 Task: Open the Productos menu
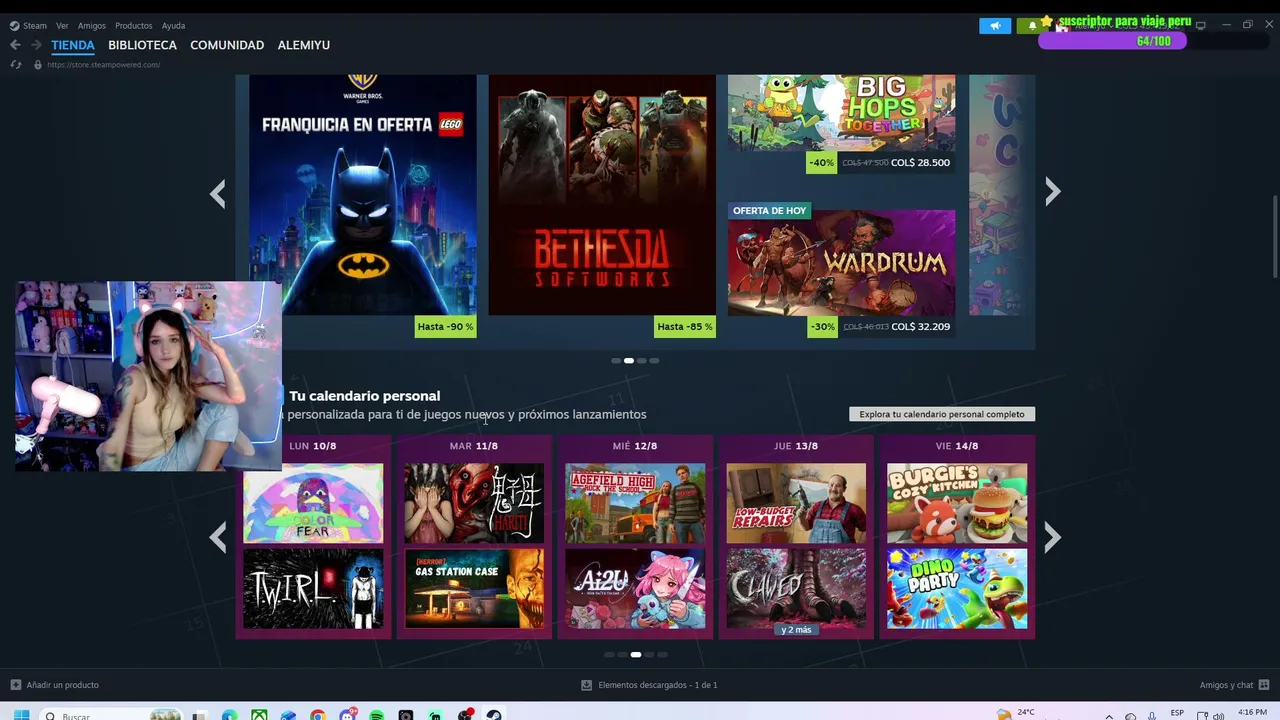click(x=134, y=26)
